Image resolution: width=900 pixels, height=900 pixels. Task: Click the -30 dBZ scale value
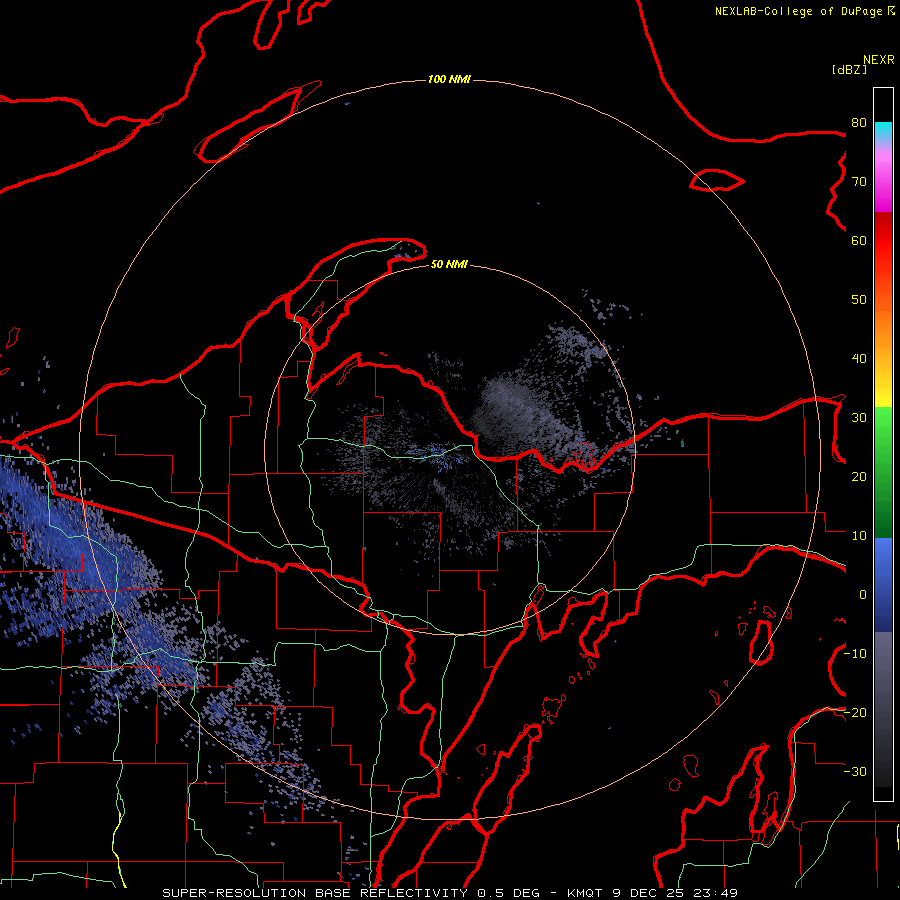coord(855,772)
